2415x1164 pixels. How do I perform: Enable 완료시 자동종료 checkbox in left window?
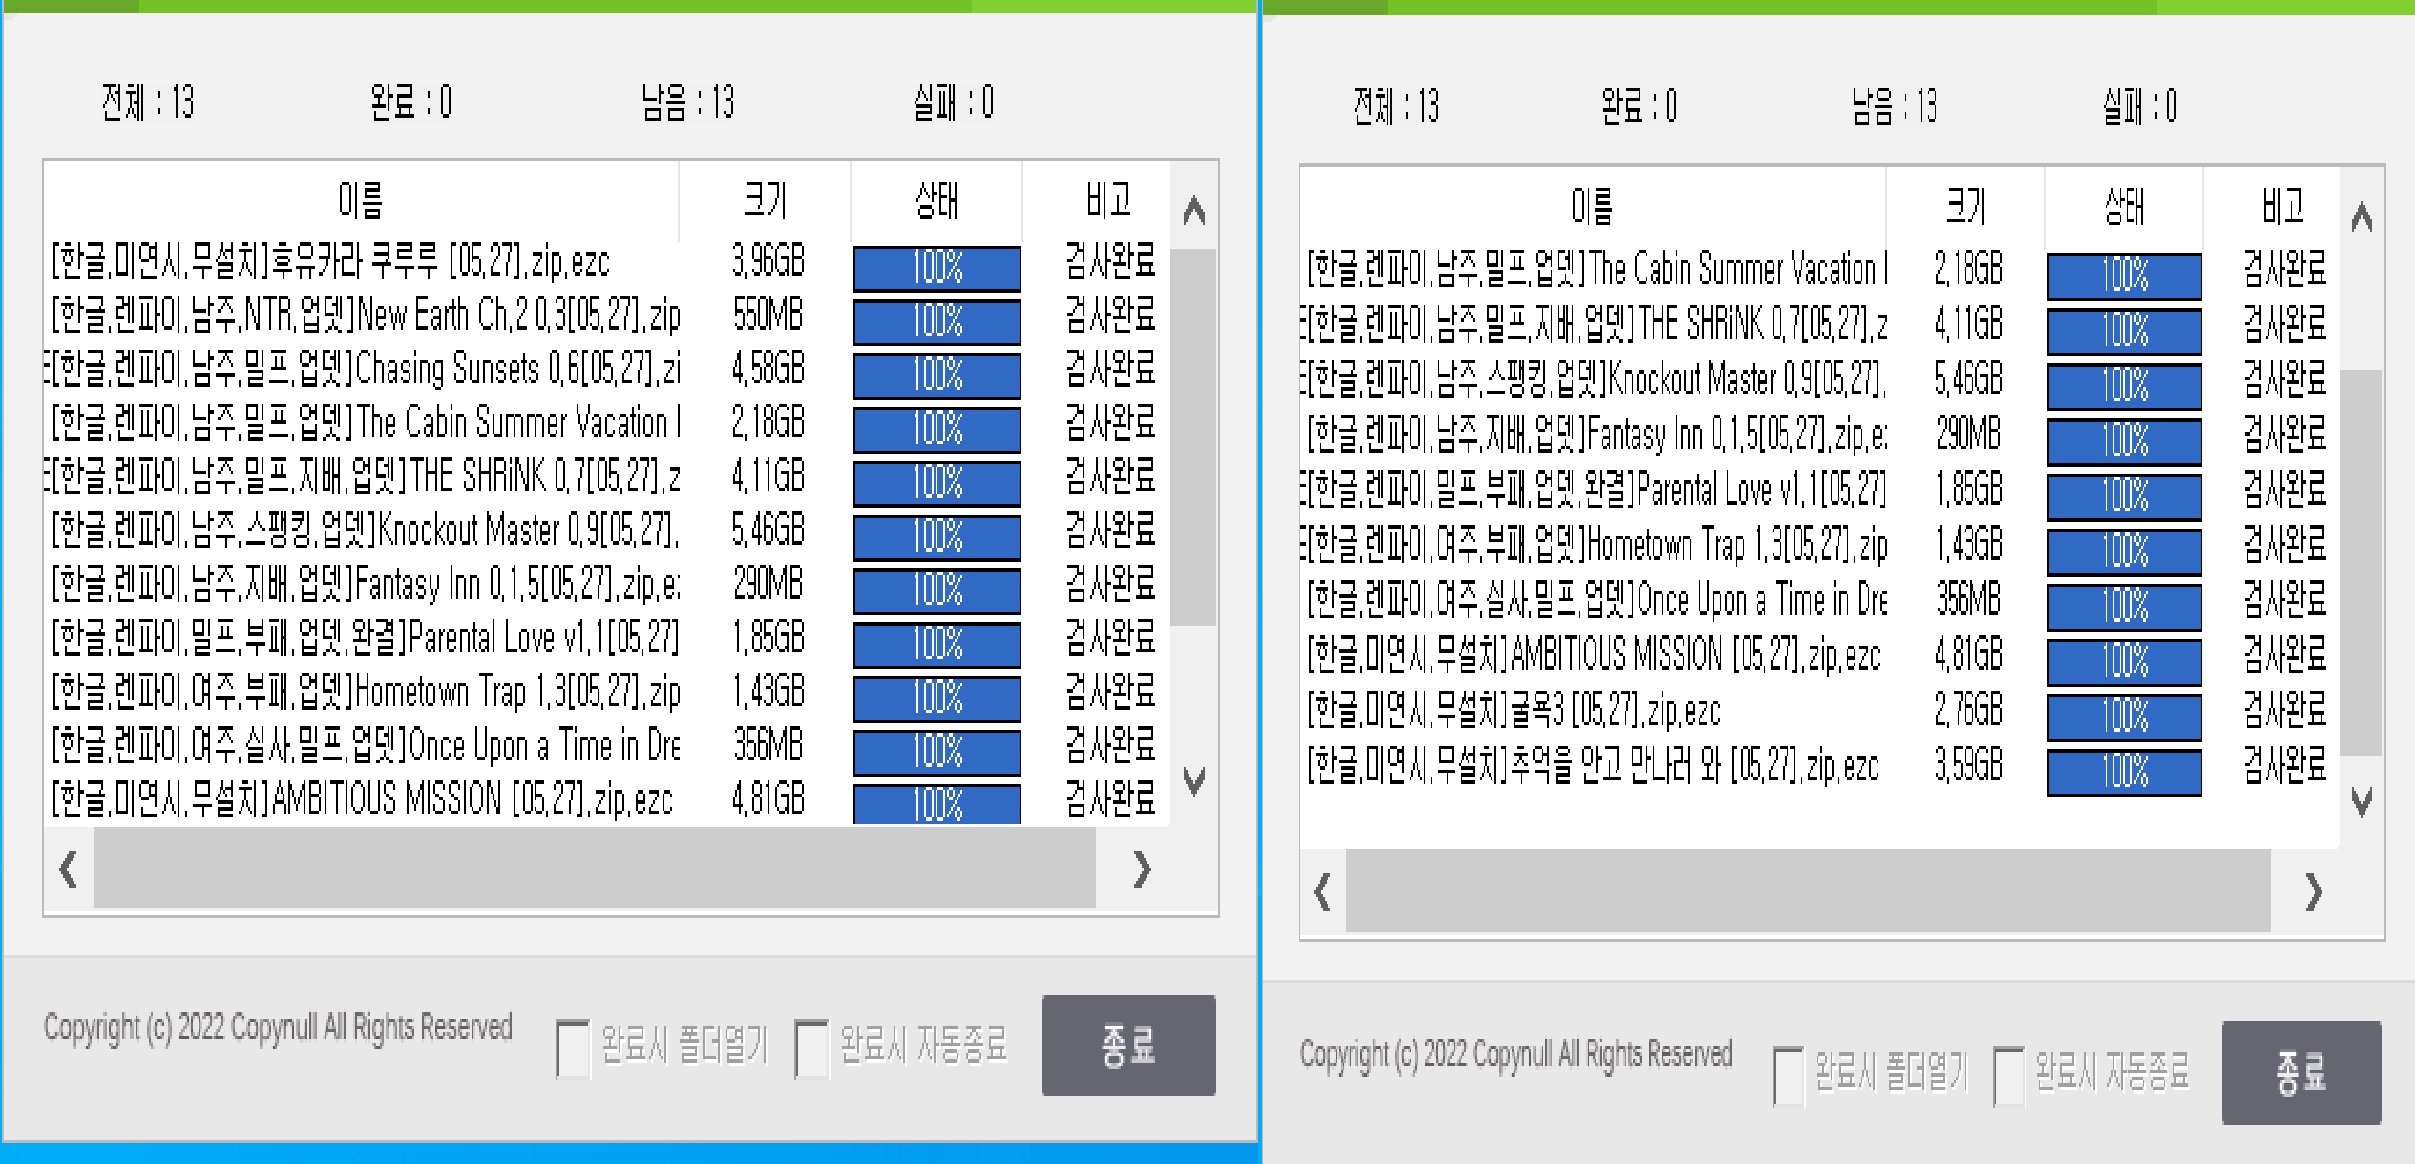pos(811,1048)
